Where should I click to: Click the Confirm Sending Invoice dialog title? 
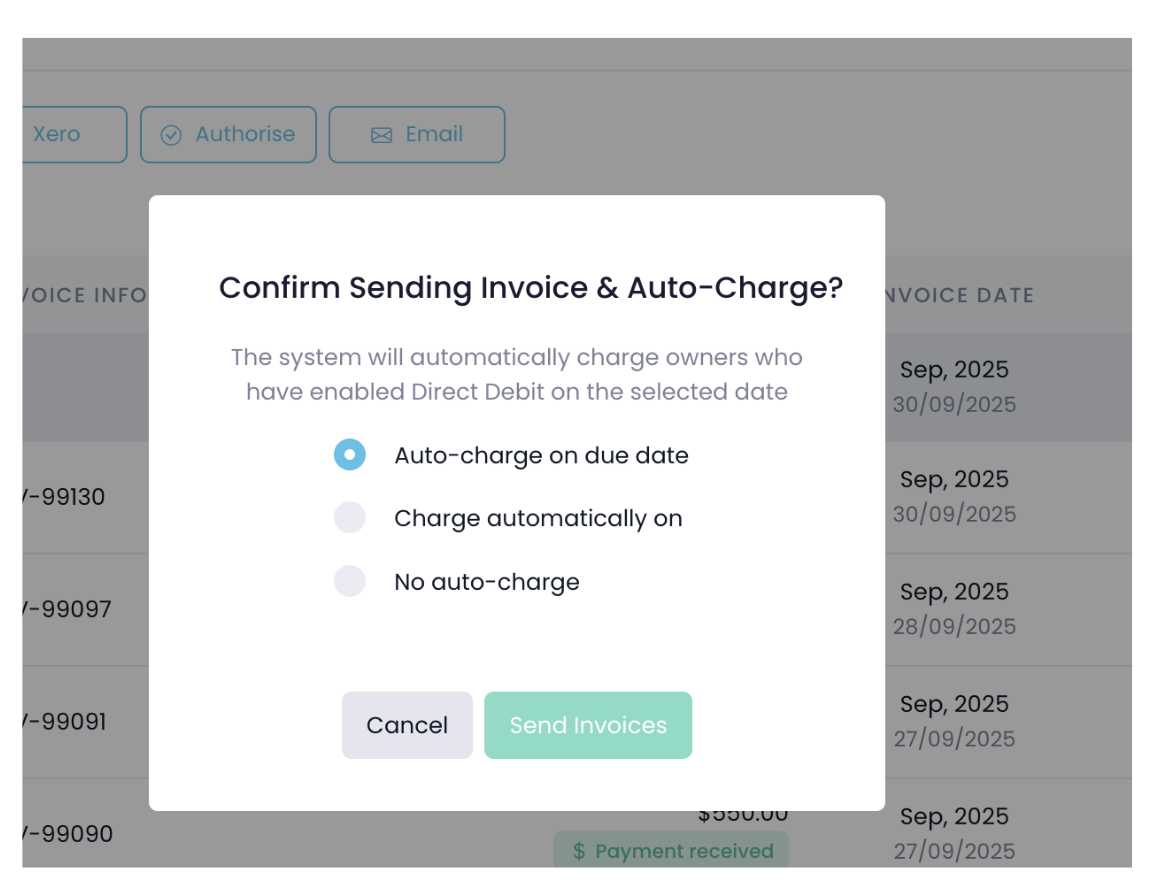531,288
